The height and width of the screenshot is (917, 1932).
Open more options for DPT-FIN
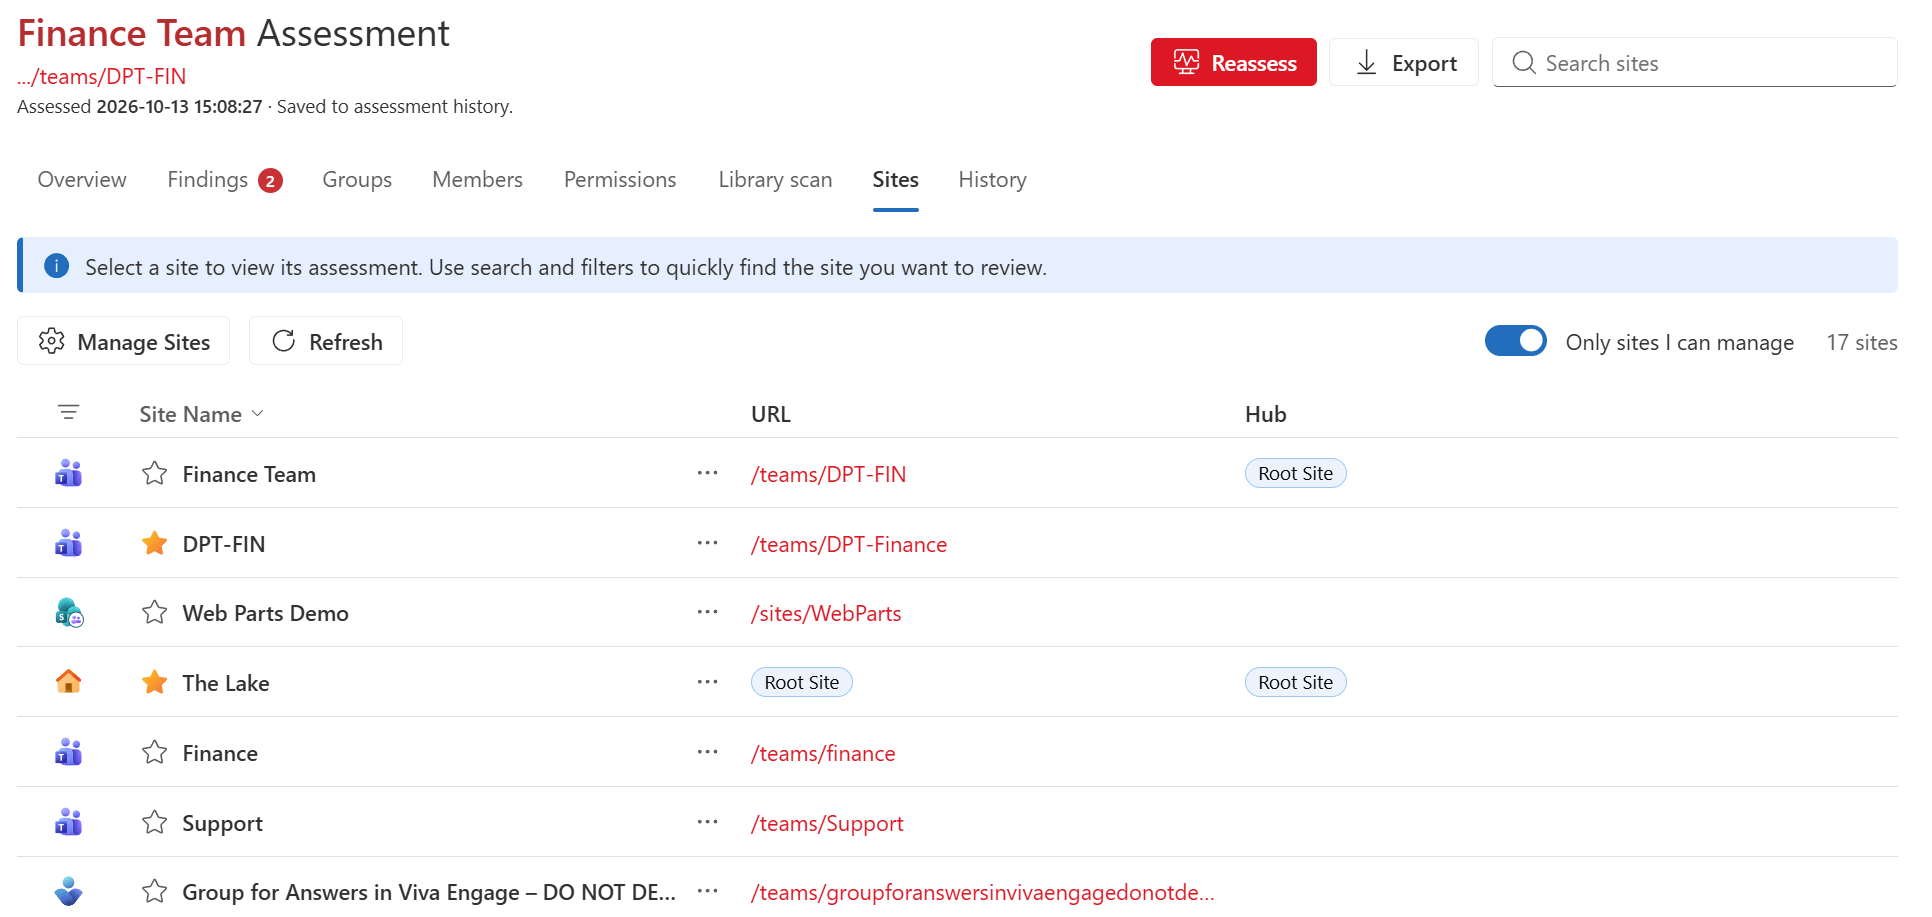[707, 543]
